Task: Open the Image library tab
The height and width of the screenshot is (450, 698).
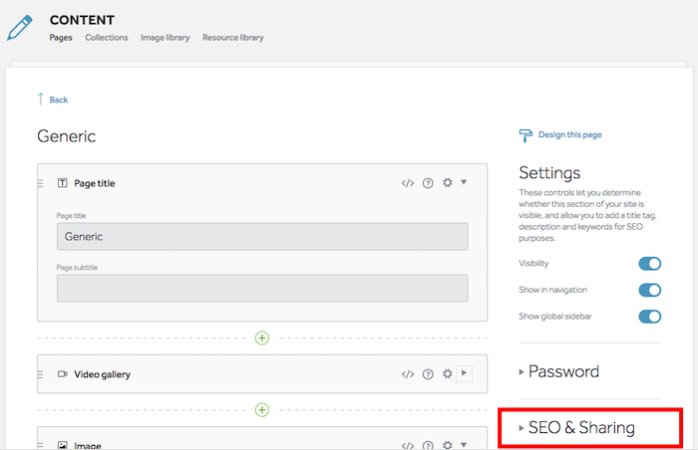Action: pos(165,38)
